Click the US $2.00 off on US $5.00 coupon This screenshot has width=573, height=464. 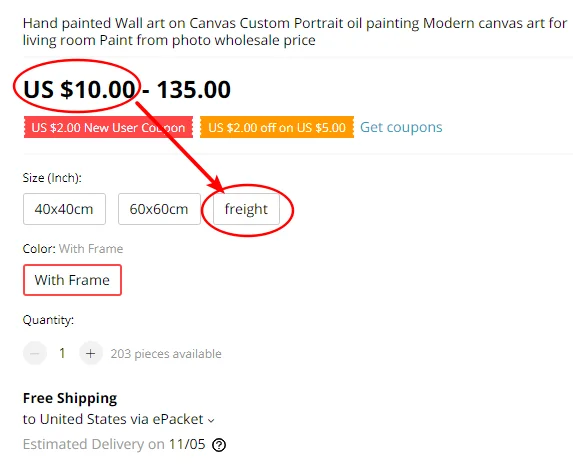(x=277, y=127)
